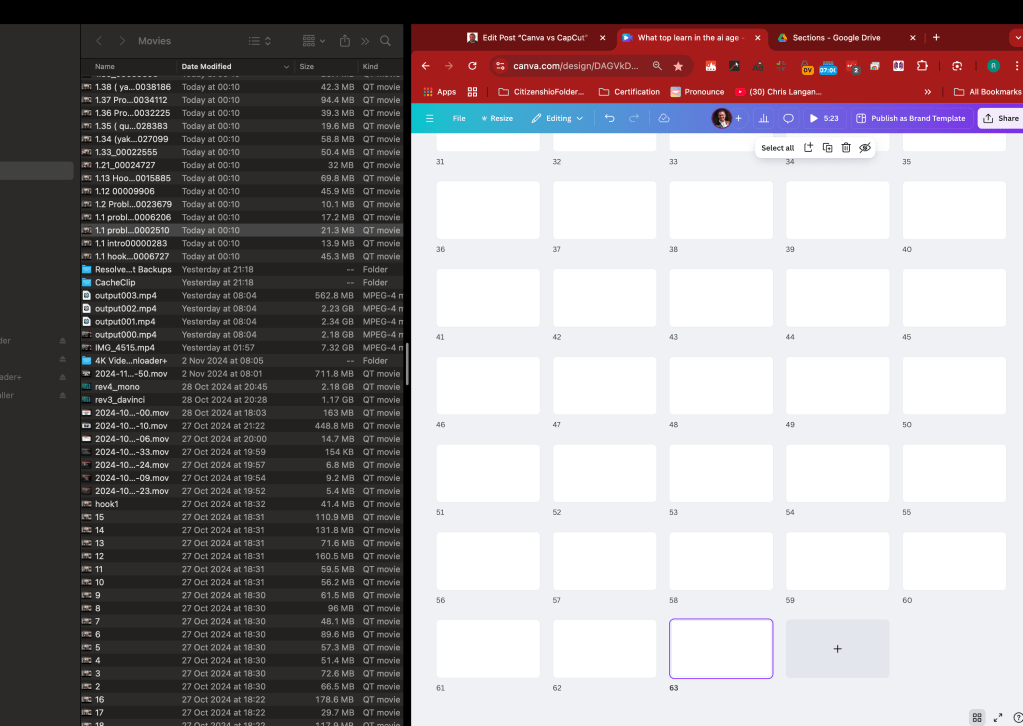
Task: Close the Sections - Google Drive tab
Action: 913,37
